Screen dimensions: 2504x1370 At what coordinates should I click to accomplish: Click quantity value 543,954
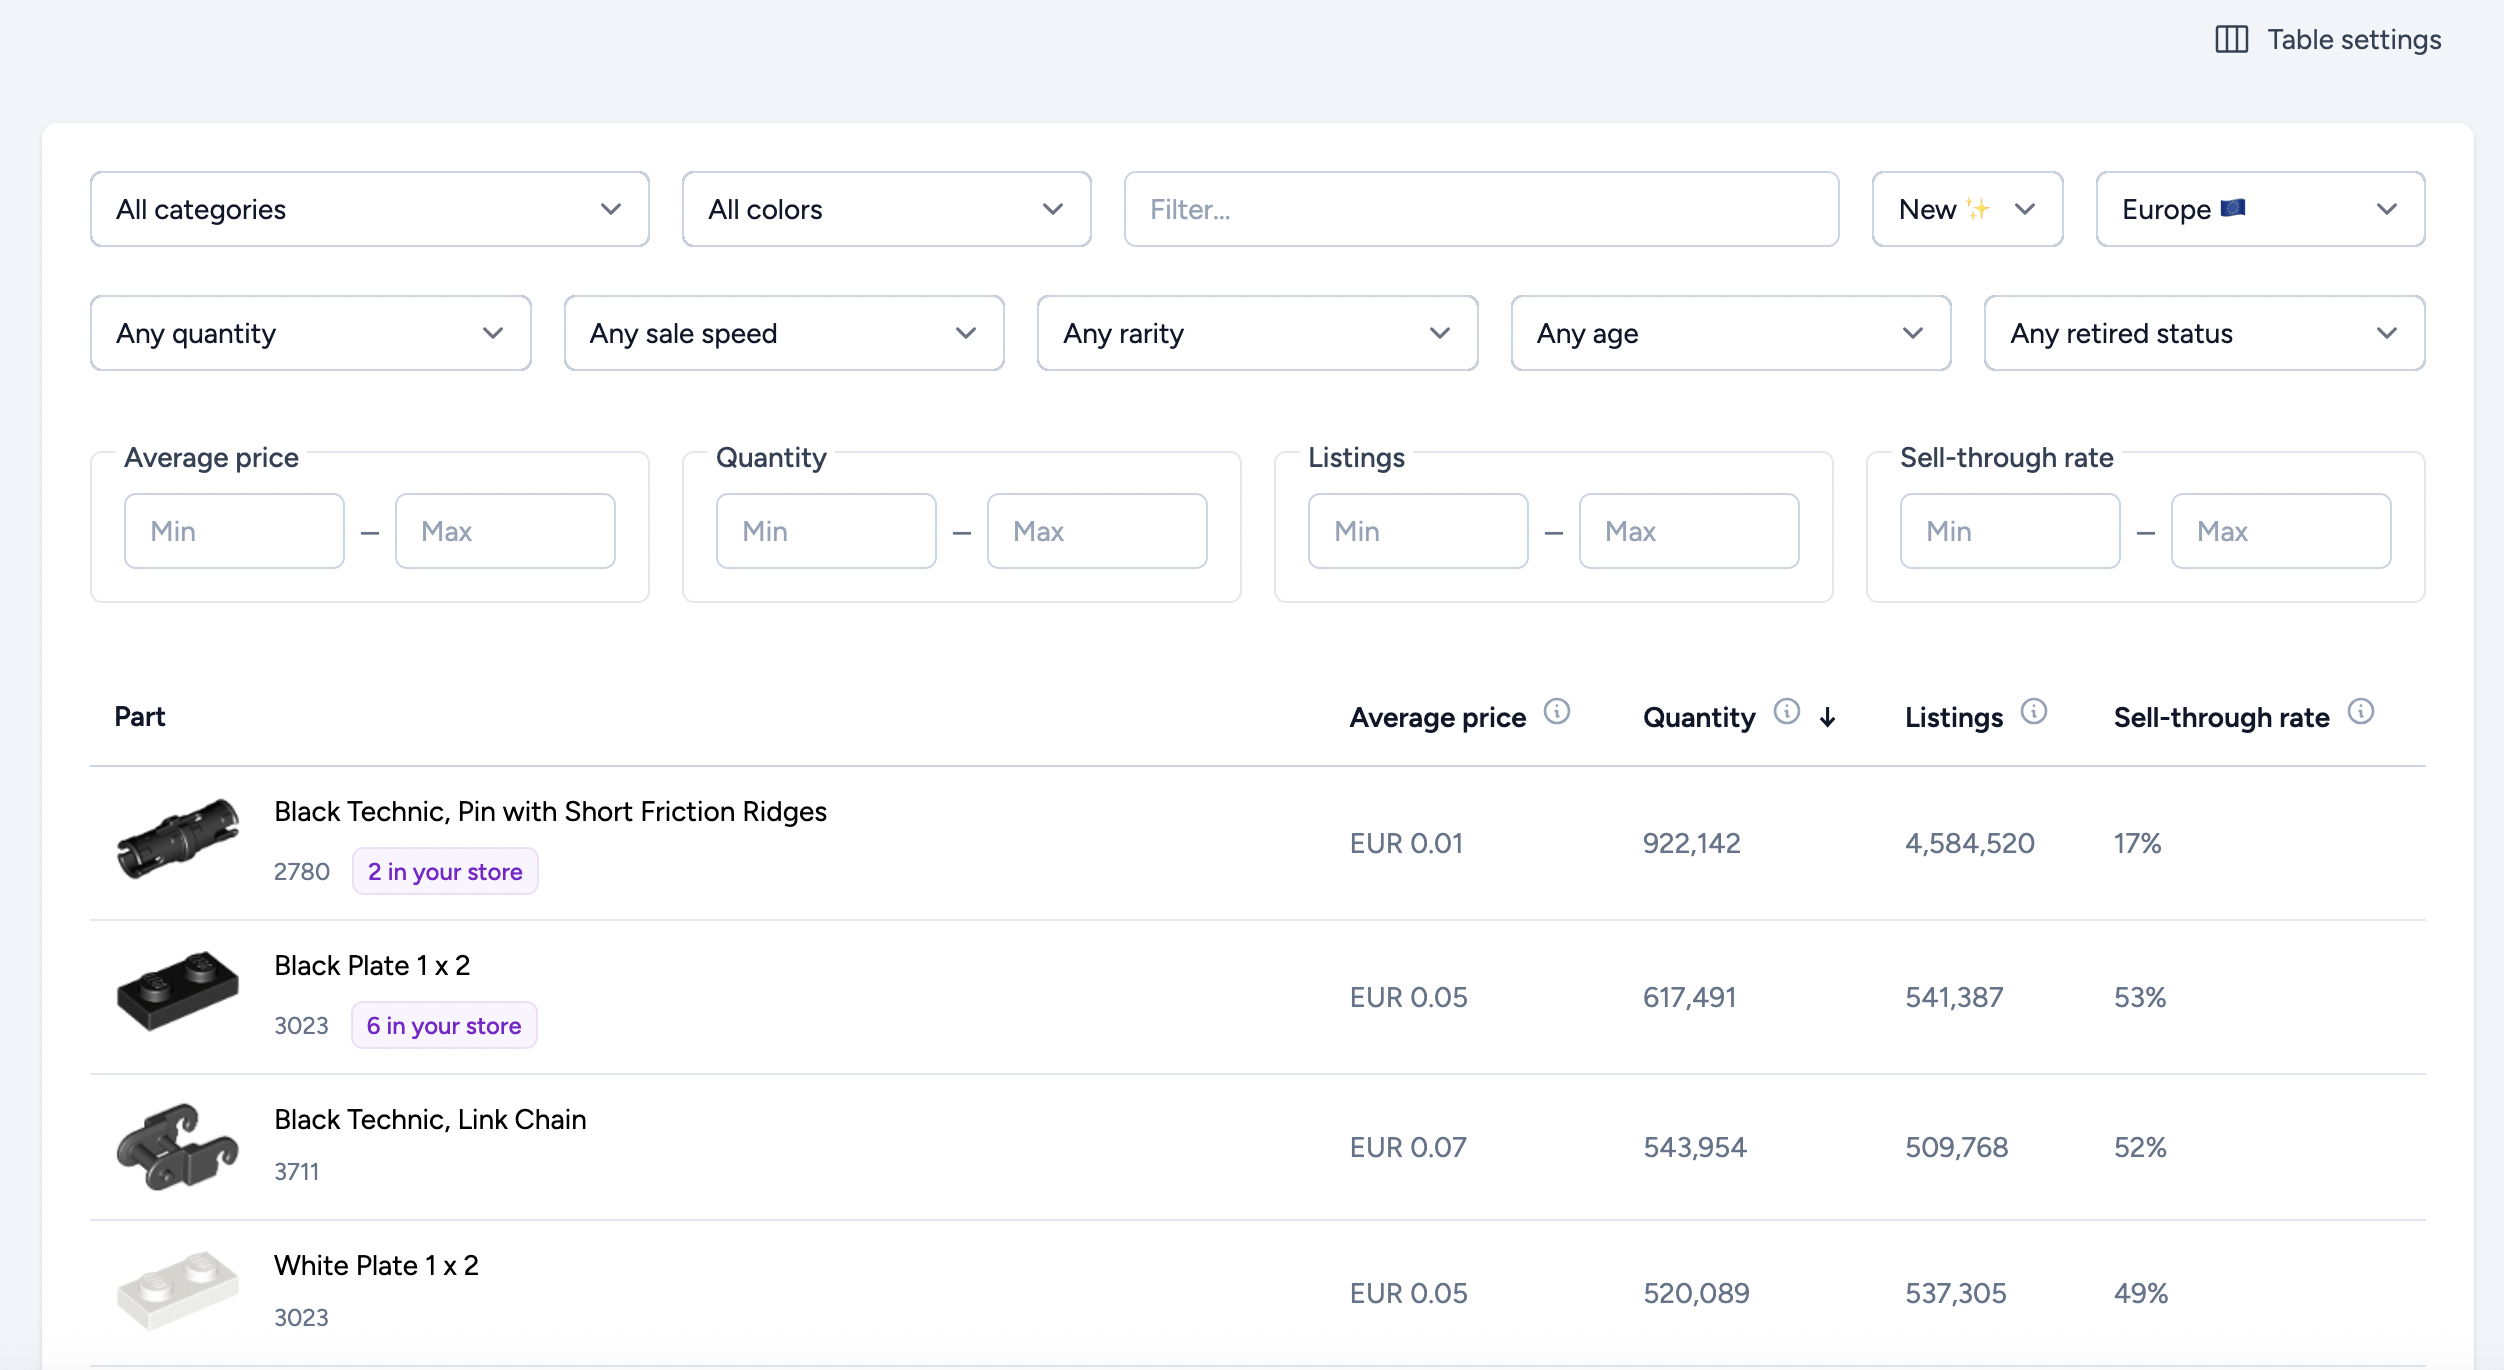(x=1695, y=1147)
